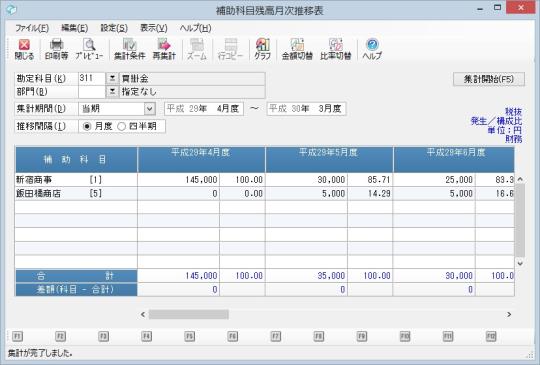
Task: Open the 表示(V) menu
Action: (154, 28)
